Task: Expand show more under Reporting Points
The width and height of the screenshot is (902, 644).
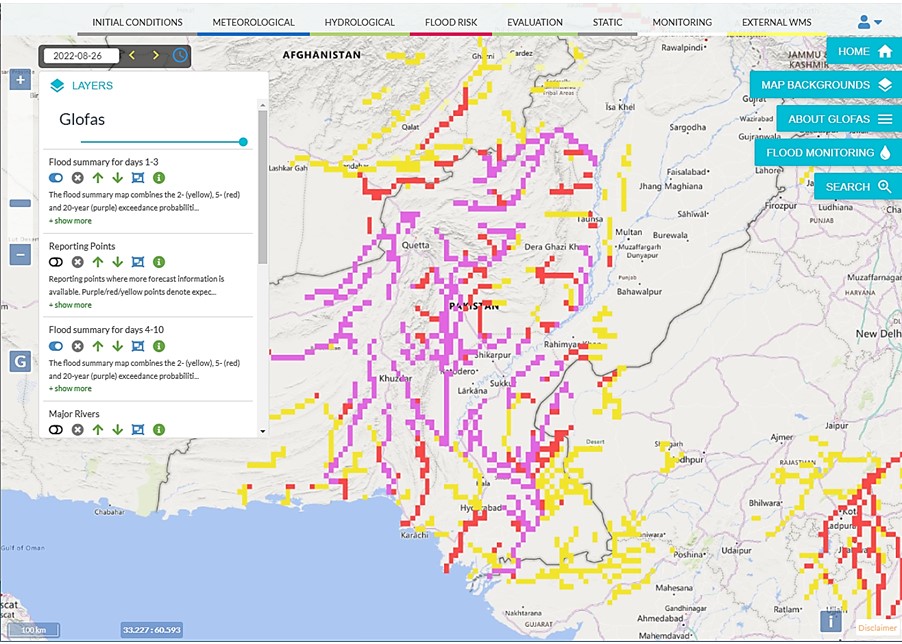Action: pyautogui.click(x=70, y=305)
